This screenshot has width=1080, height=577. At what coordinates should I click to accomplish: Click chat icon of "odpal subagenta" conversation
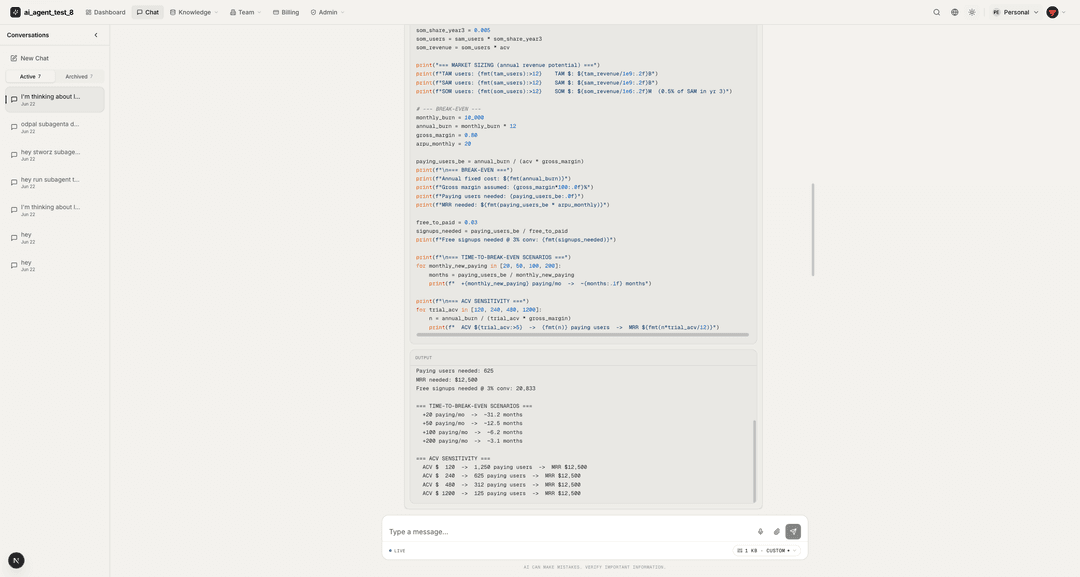[14, 127]
